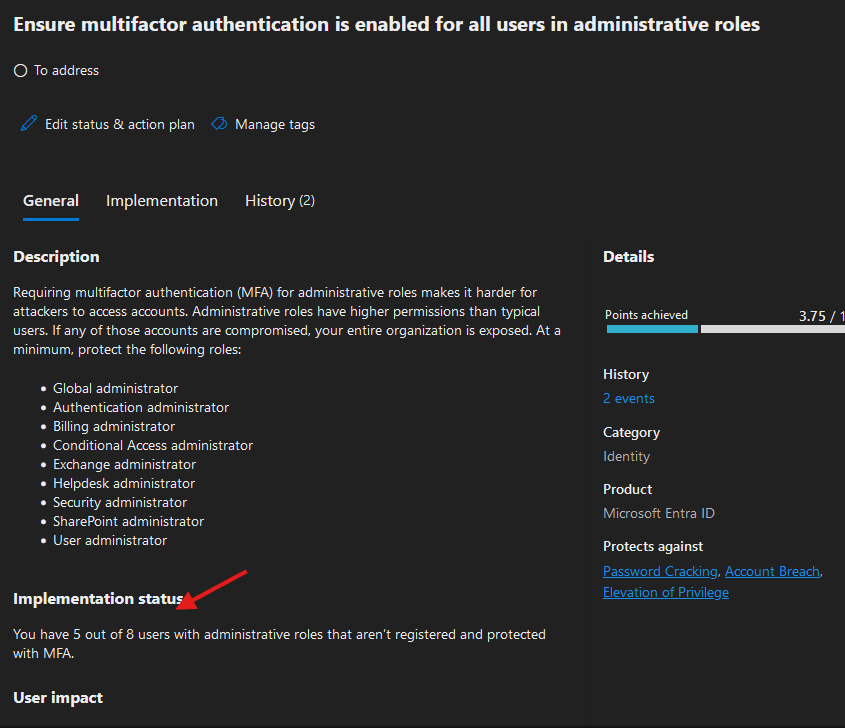
Task: Follow the Account Breach link
Action: pos(772,571)
